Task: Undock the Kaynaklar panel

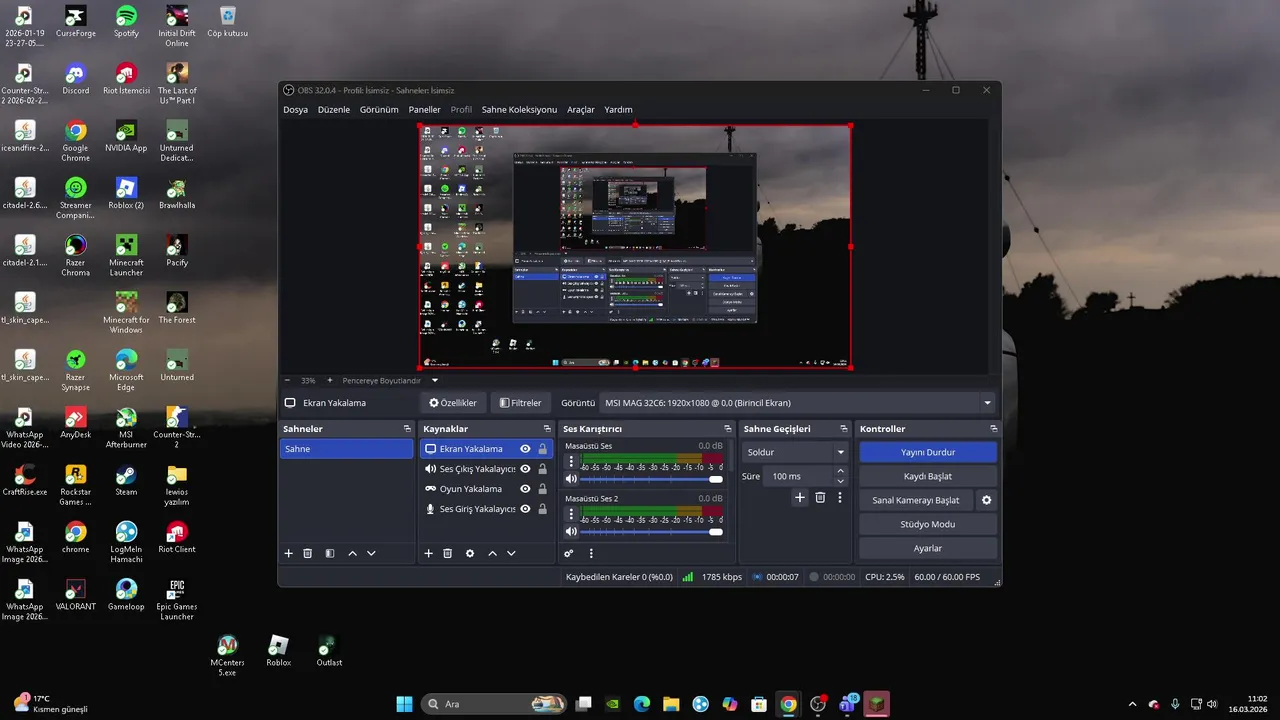Action: (547, 429)
